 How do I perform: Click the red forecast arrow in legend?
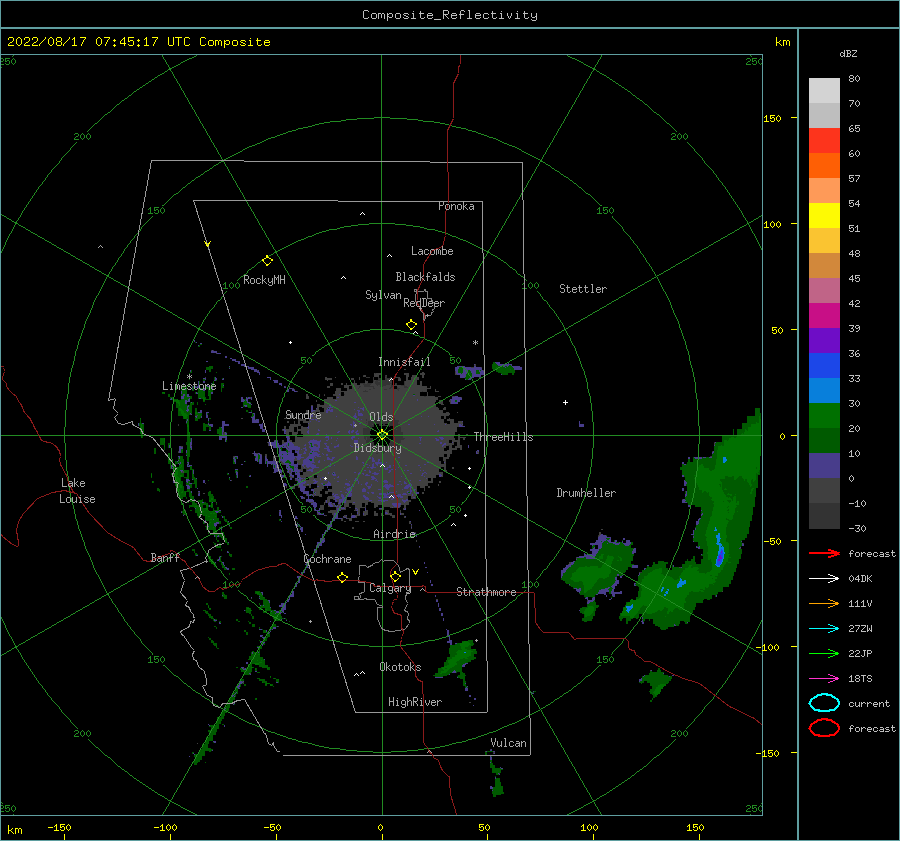coord(824,553)
